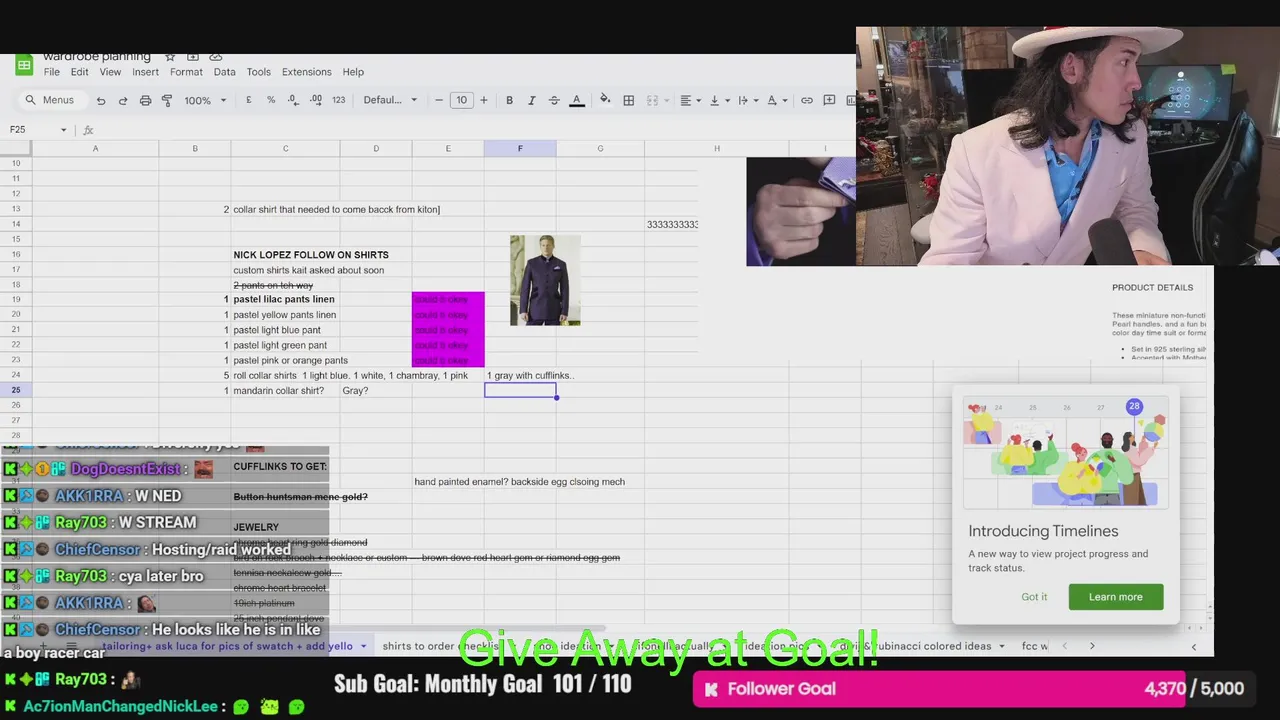Format as currency pound
Viewport: 1280px width, 720px height.
pyautogui.click(x=248, y=100)
